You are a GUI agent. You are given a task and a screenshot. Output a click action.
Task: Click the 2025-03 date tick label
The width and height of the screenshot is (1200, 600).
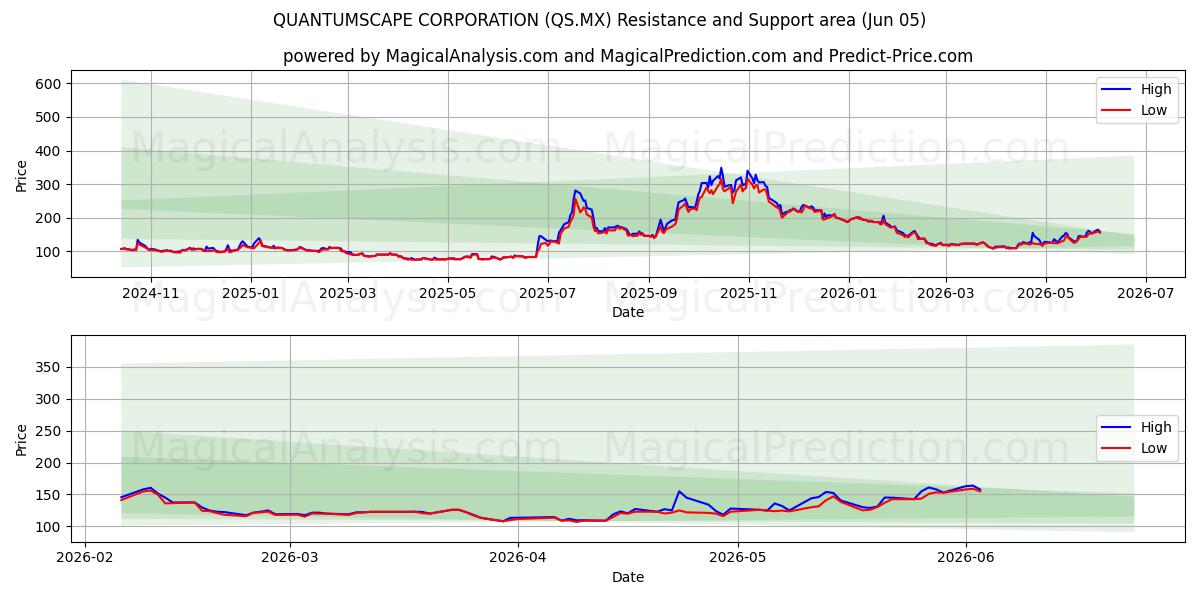pyautogui.click(x=347, y=294)
